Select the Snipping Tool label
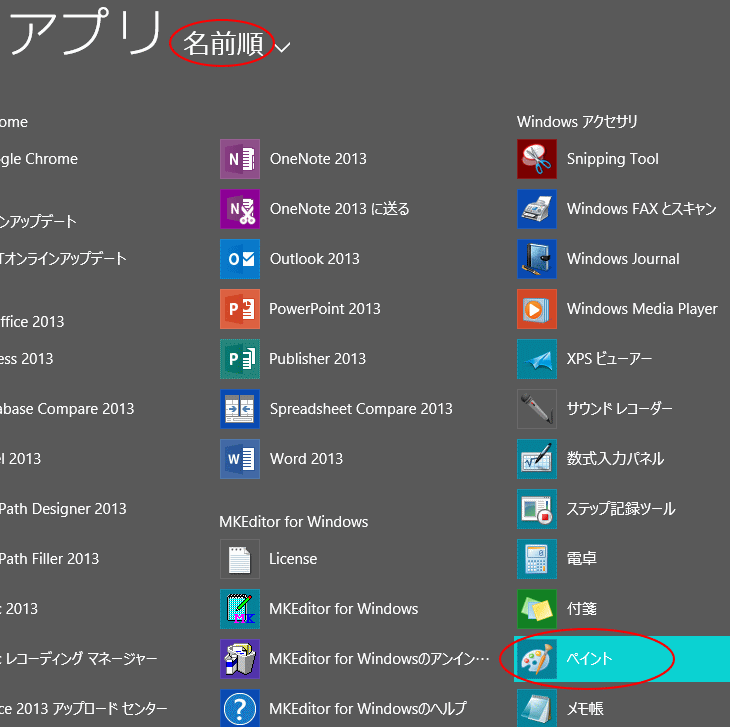The height and width of the screenshot is (727, 730). [613, 159]
